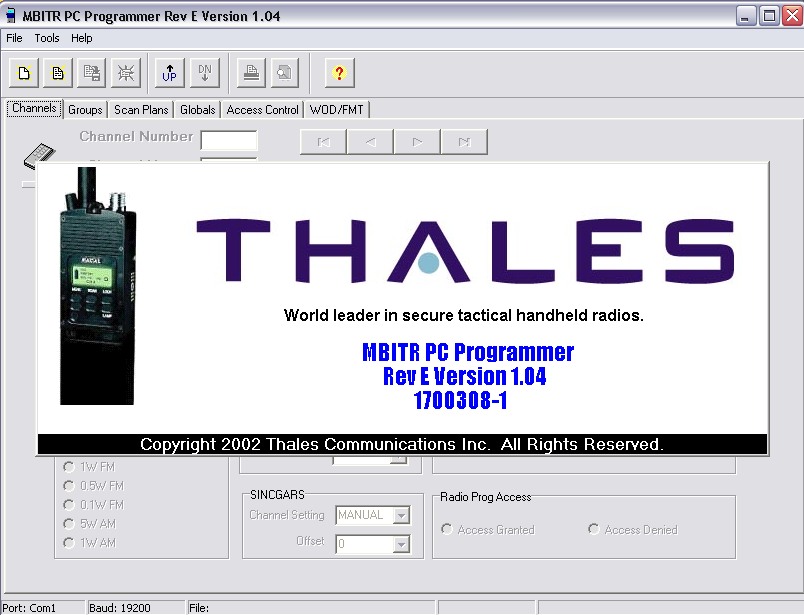Click the Print toolbar icon
Image resolution: width=804 pixels, height=615 pixels.
point(252,72)
